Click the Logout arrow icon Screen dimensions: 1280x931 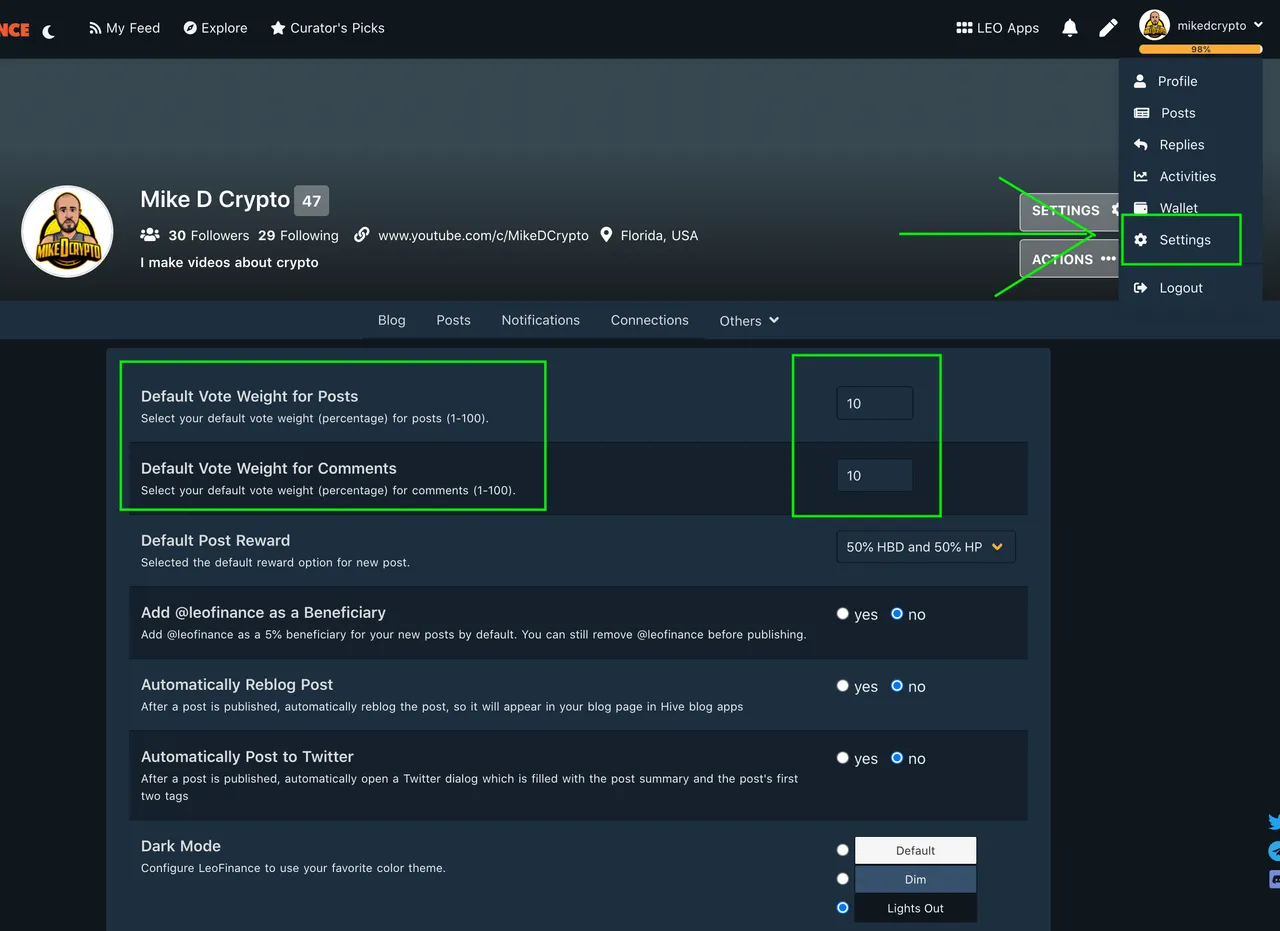coord(1141,288)
